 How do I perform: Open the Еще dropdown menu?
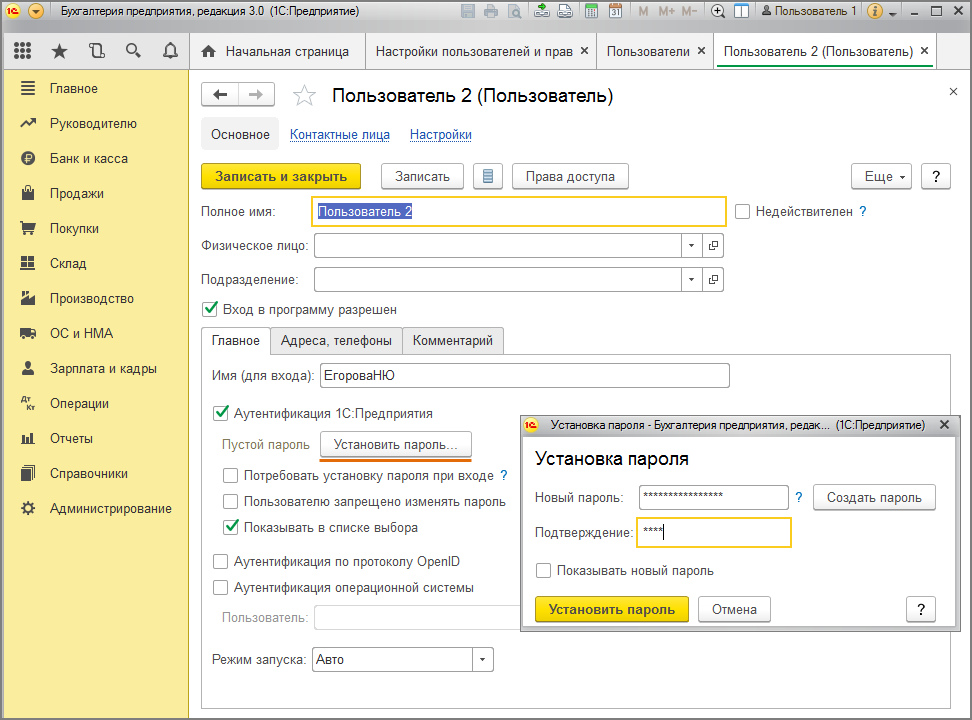881,176
